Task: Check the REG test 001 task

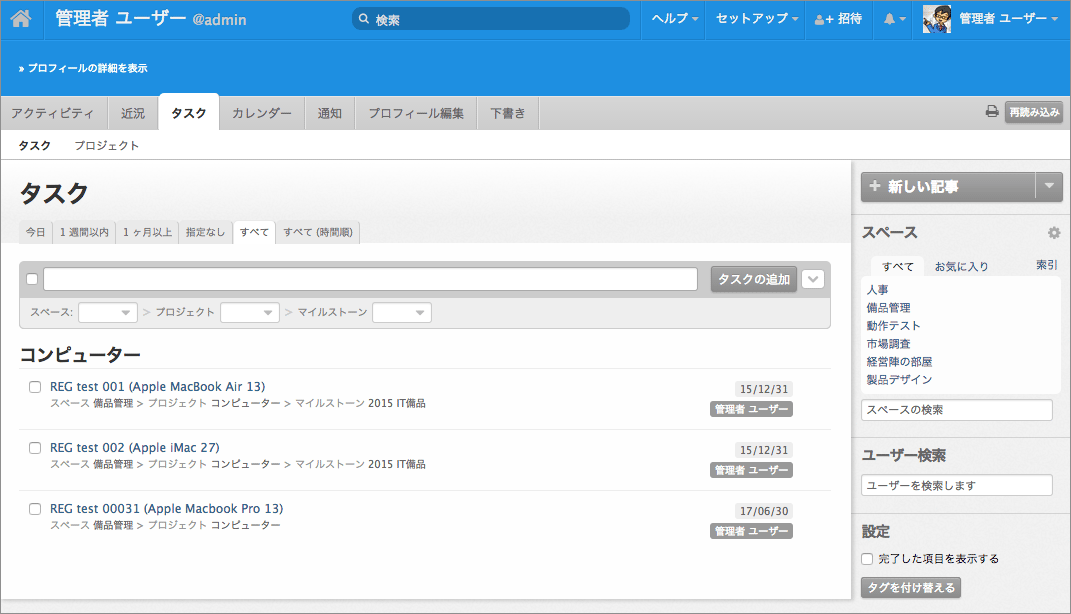Action: (x=35, y=387)
